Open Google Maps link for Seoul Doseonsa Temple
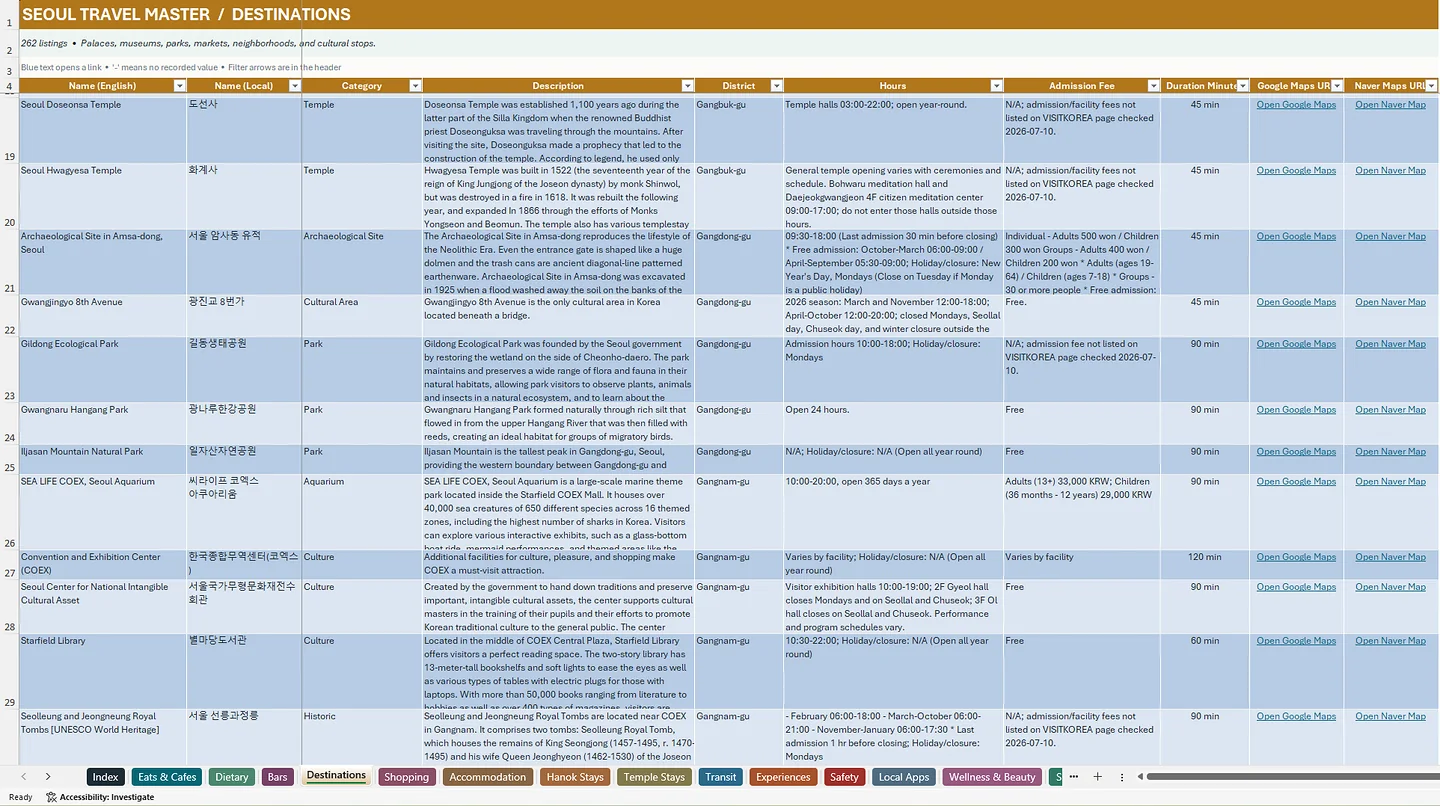This screenshot has width=1440, height=806. click(x=1296, y=105)
